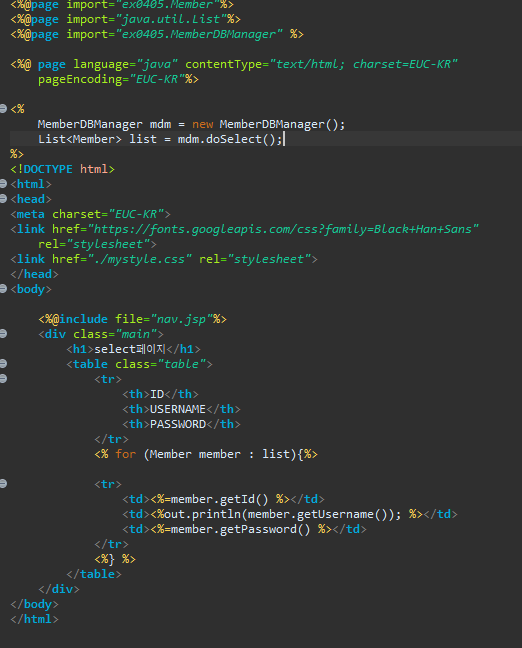522x648 pixels.
Task: Place cursor at 'mdm.doSelect();'
Action: 230,139
